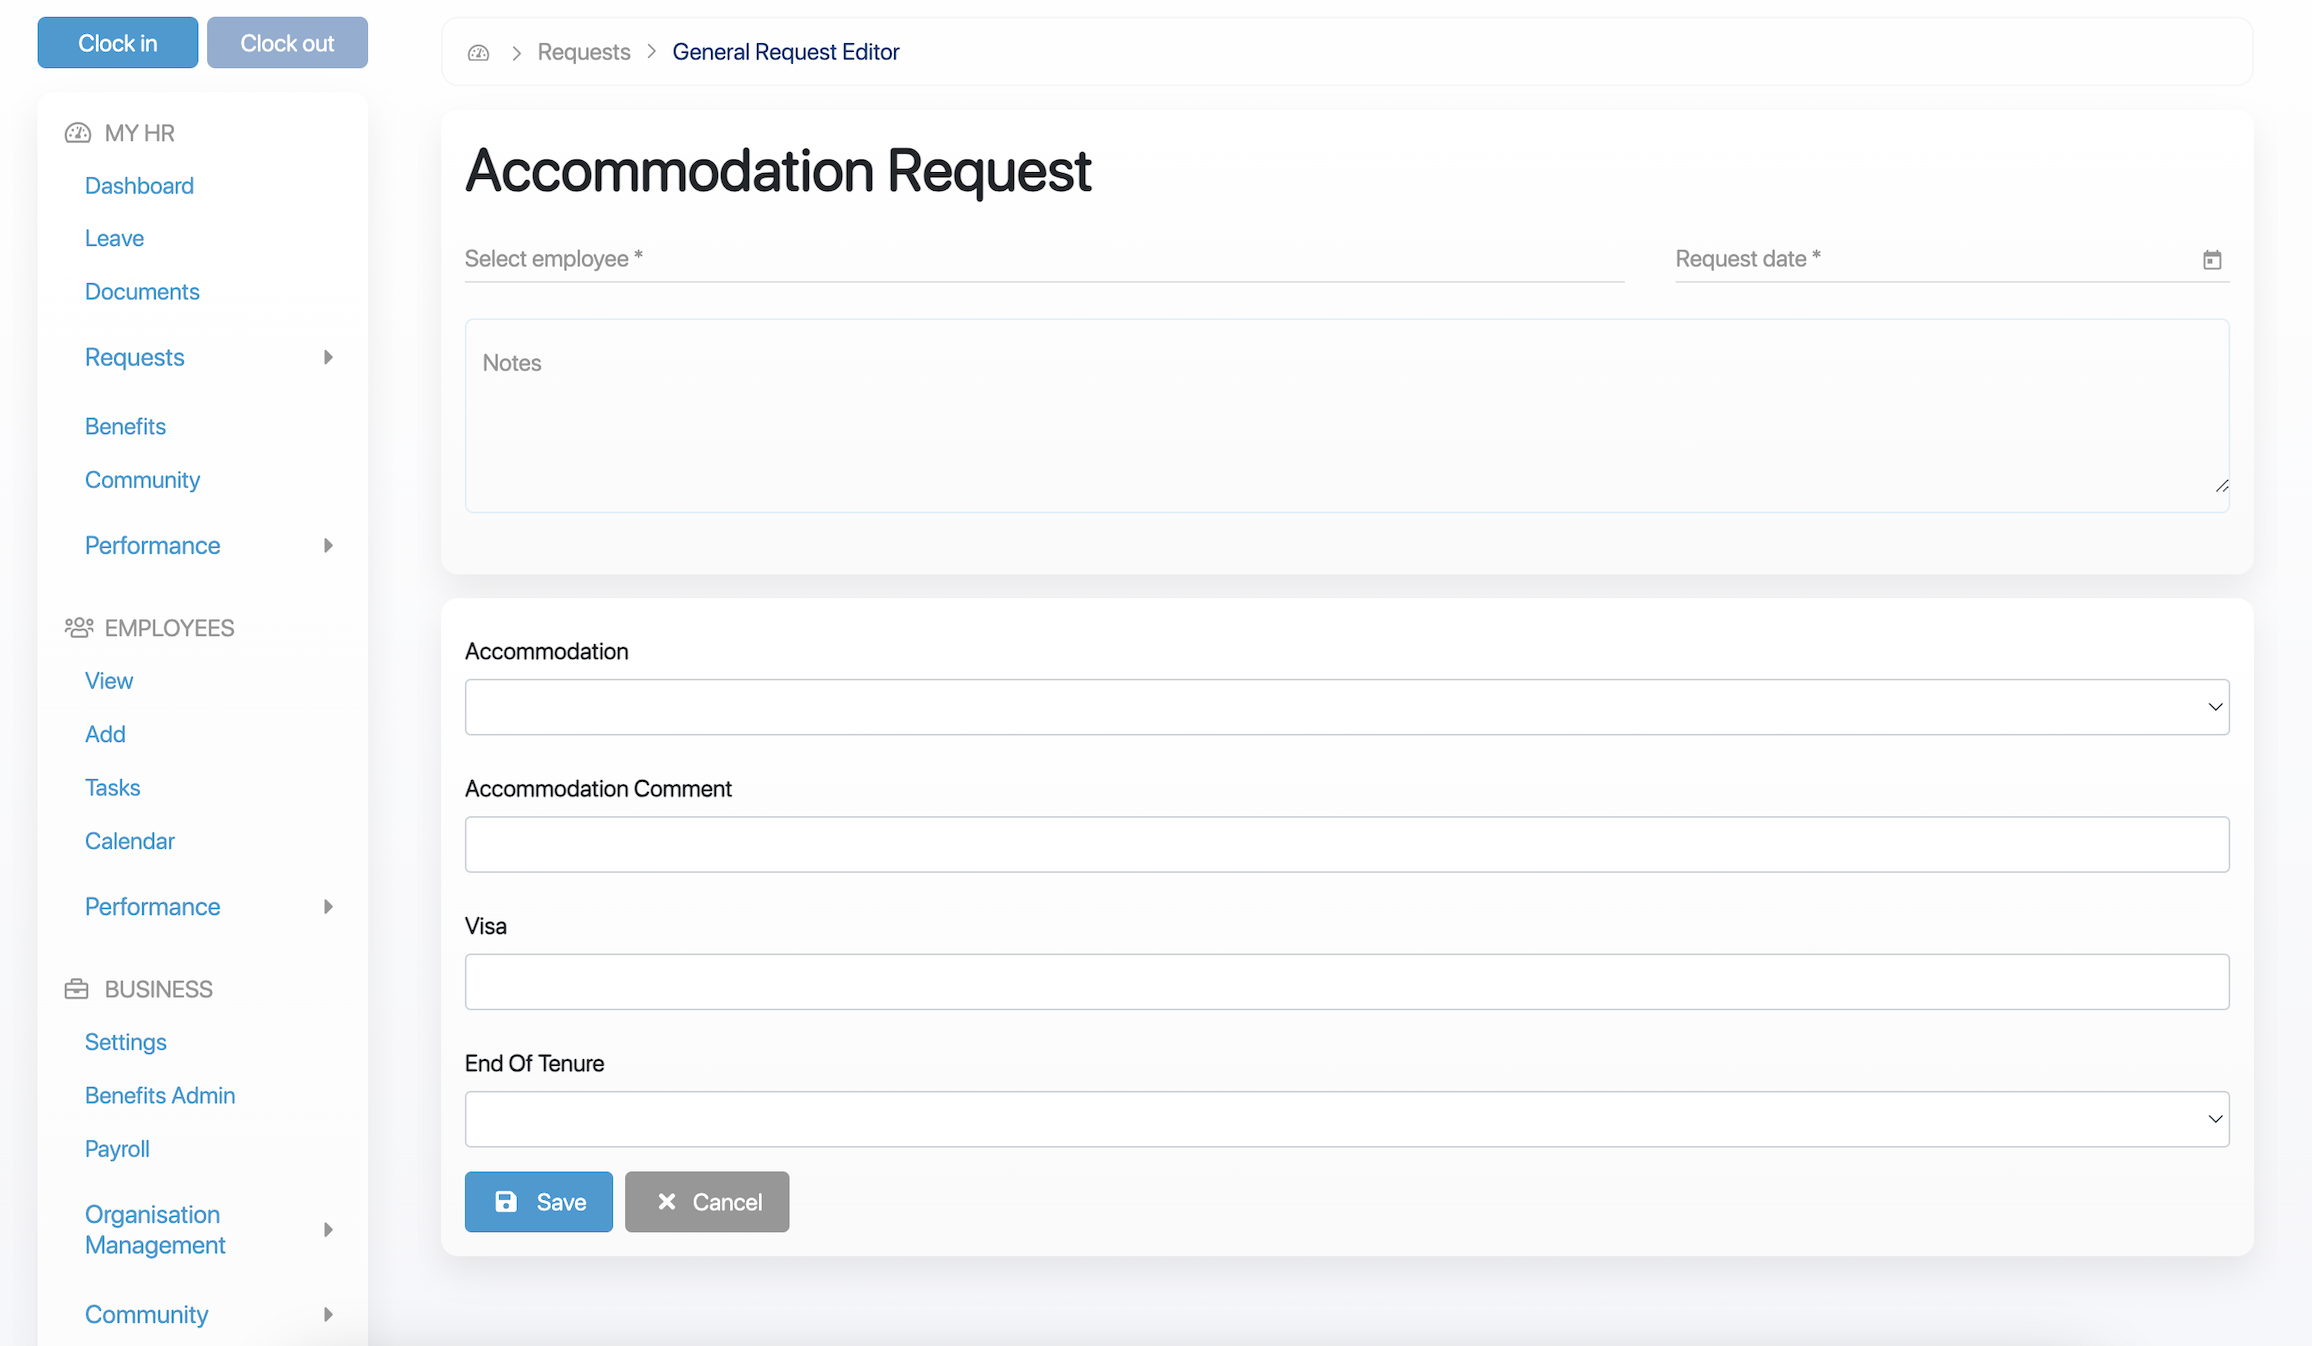
Task: Go to Payroll in Business section
Action: pyautogui.click(x=117, y=1149)
